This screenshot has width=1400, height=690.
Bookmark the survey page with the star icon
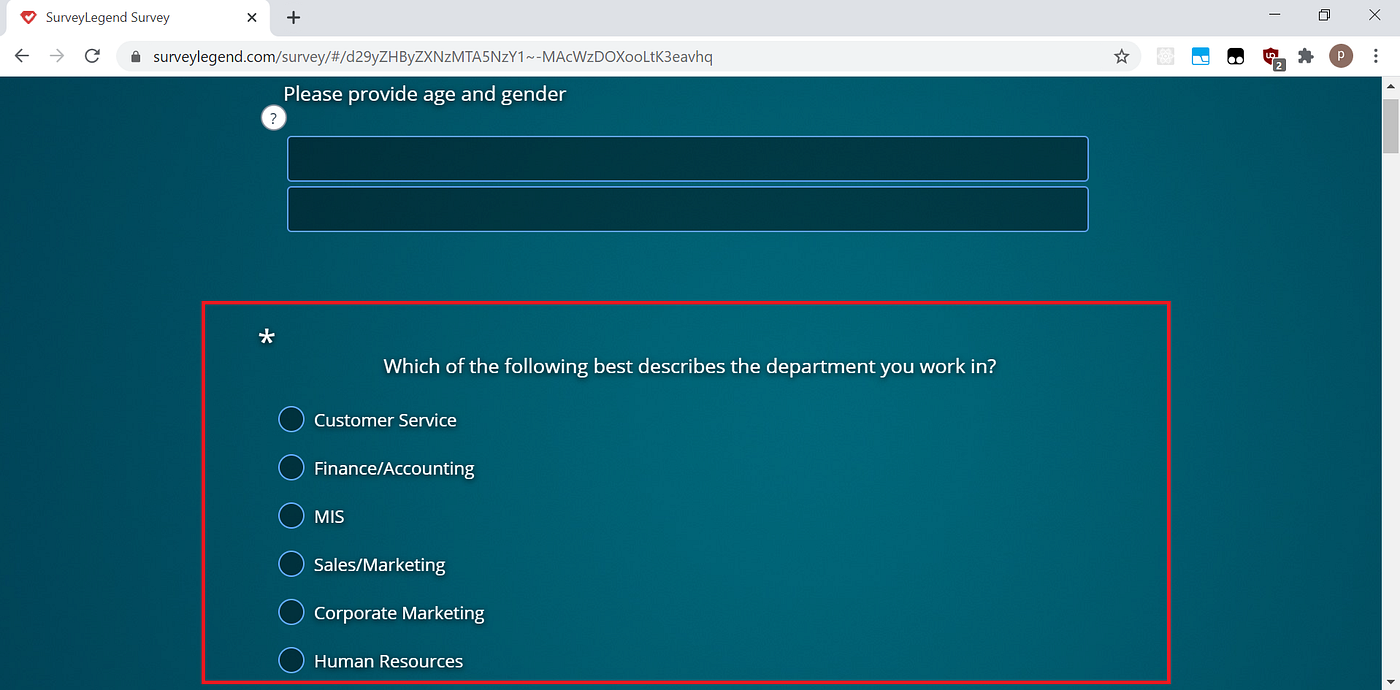pyautogui.click(x=1121, y=56)
